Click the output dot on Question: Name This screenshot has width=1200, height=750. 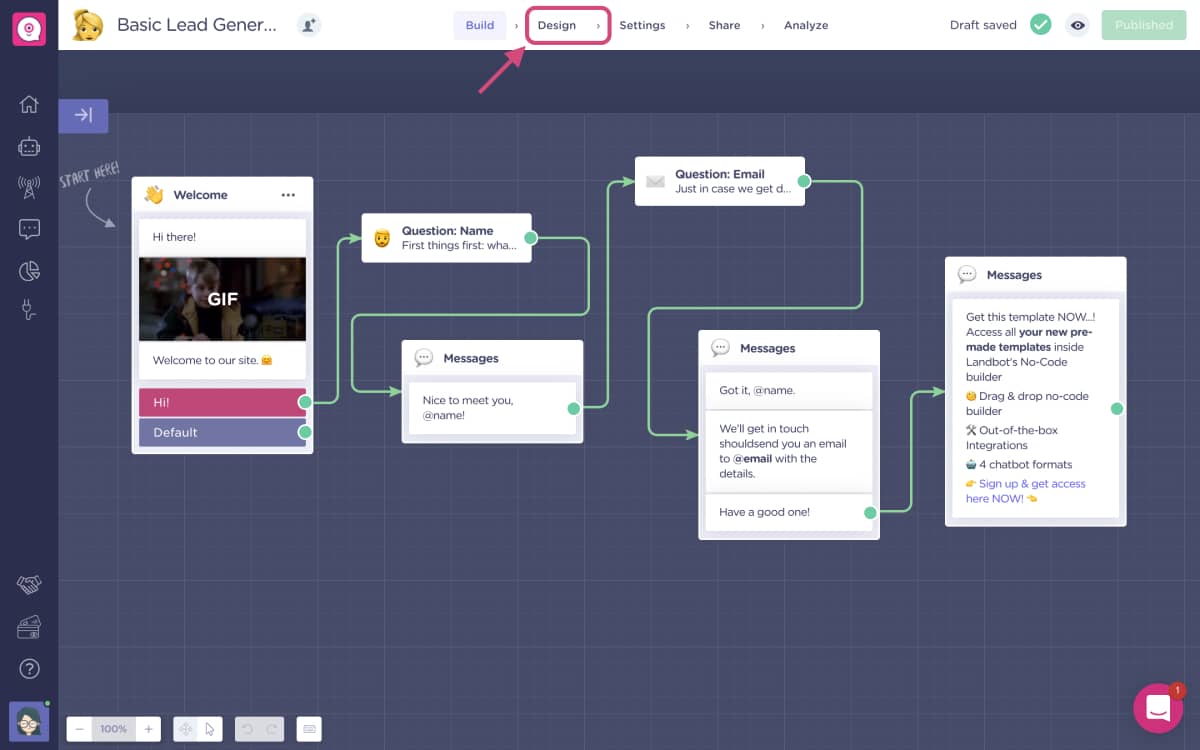pos(531,238)
